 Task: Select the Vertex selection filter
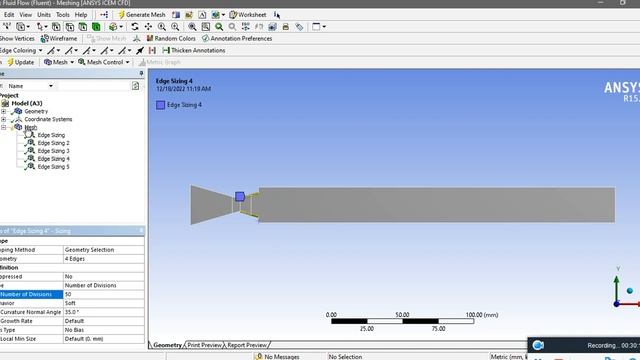56,27
